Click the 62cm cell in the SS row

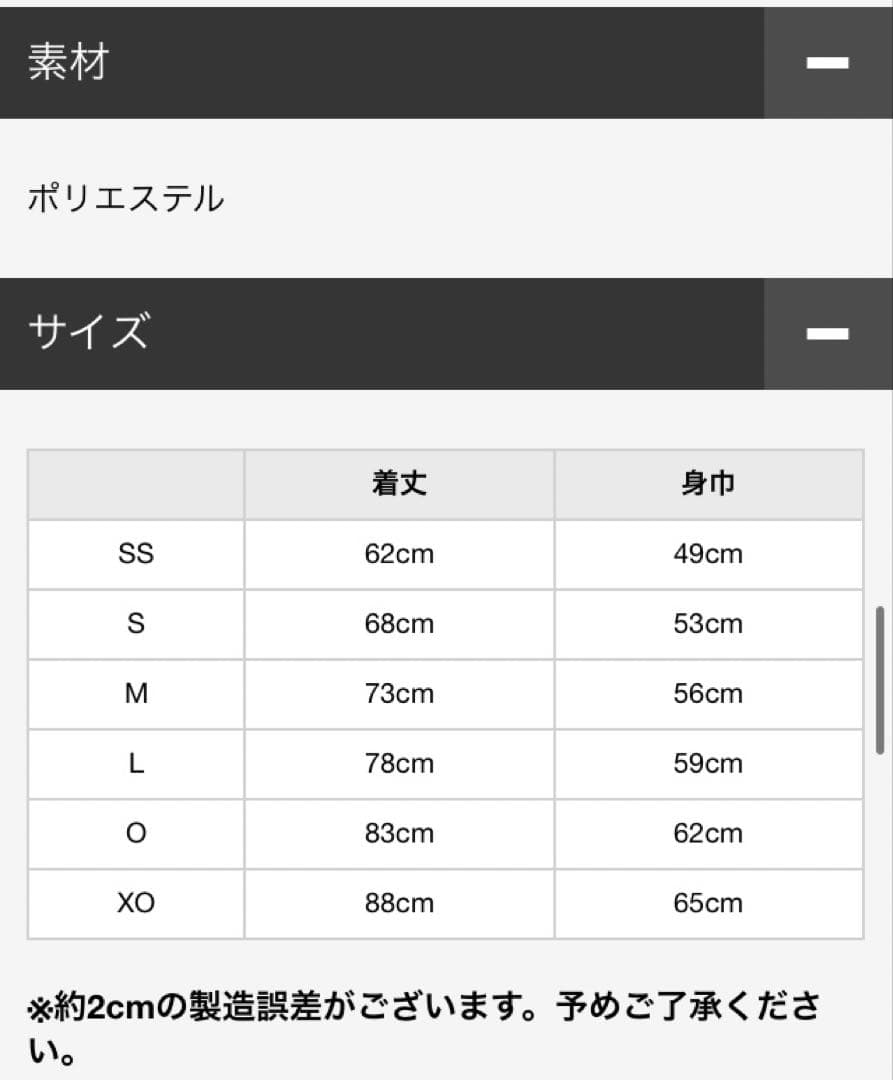point(397,554)
